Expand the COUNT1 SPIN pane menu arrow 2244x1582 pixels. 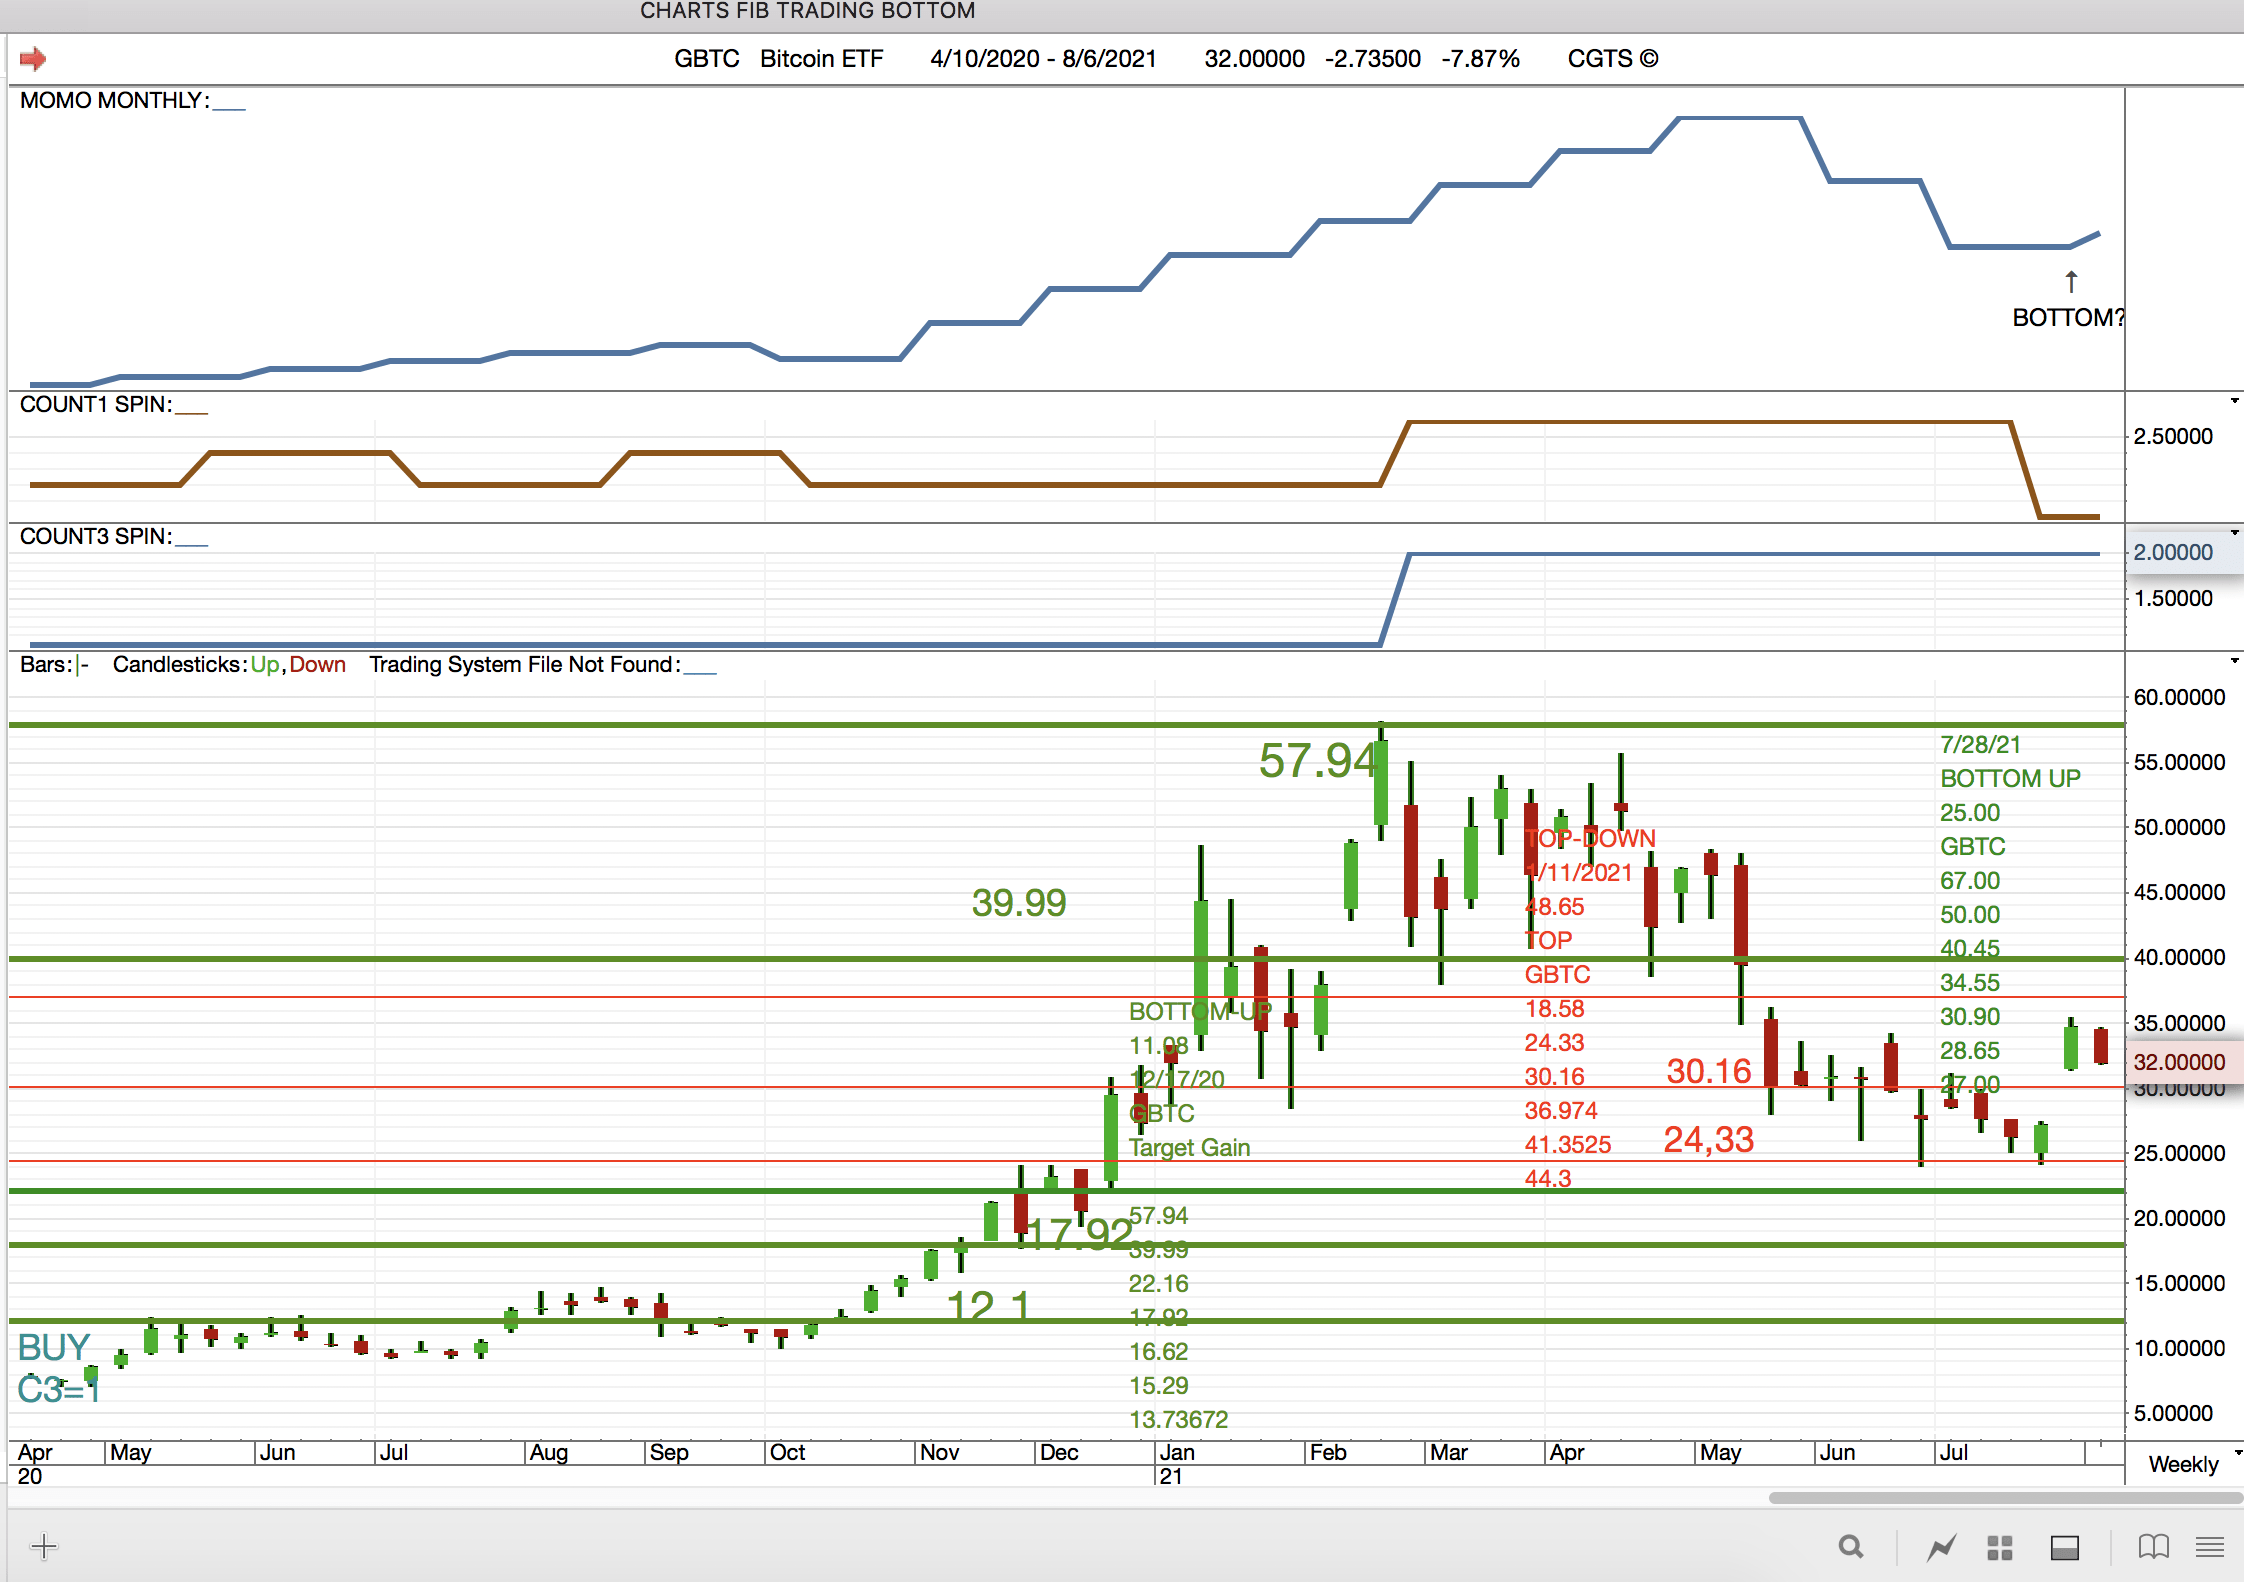point(2235,402)
